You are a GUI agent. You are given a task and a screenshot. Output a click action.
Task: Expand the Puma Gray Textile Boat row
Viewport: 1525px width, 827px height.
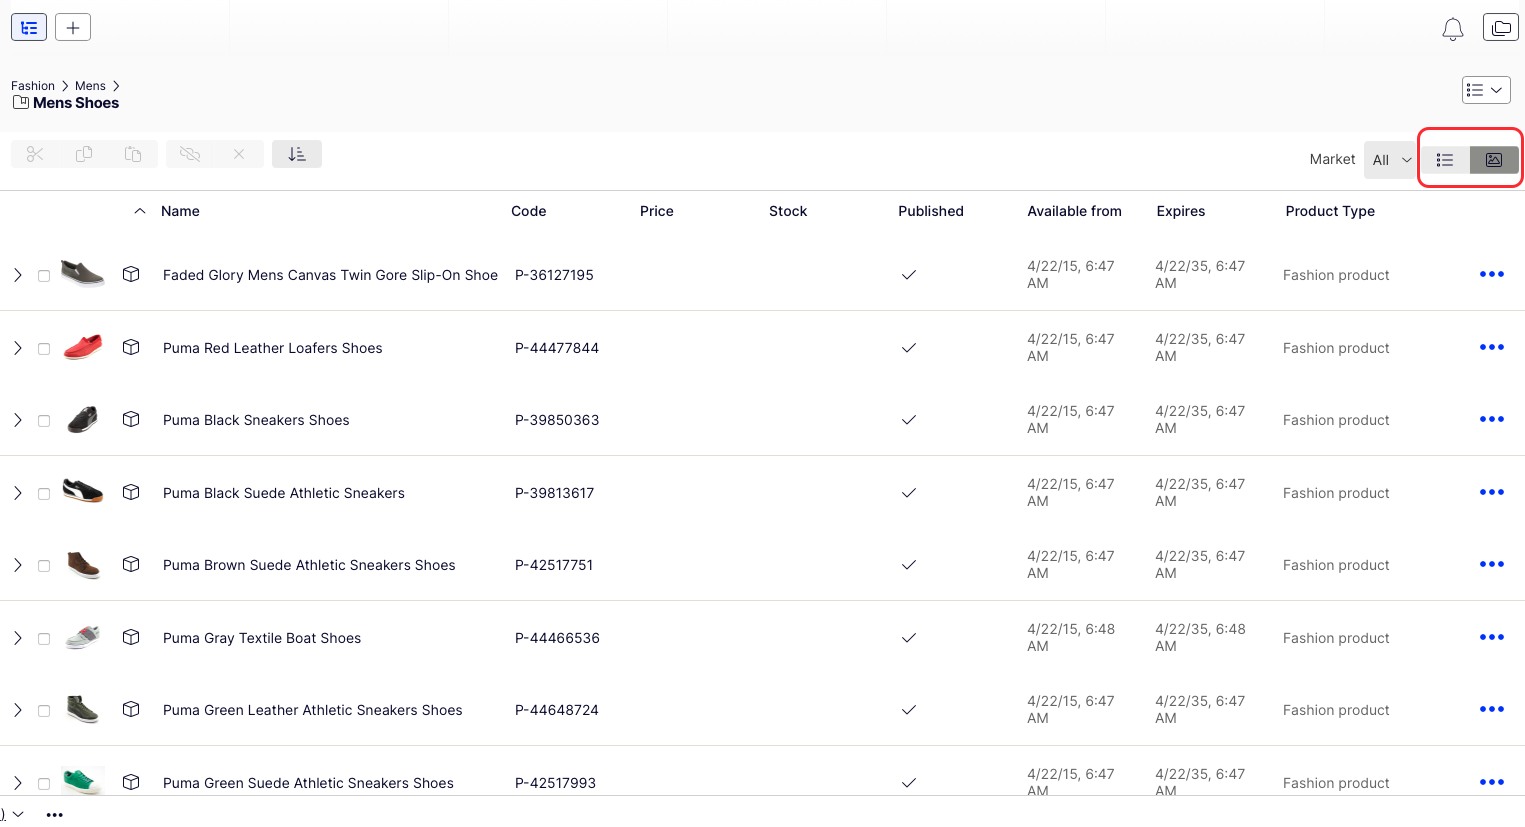17,638
